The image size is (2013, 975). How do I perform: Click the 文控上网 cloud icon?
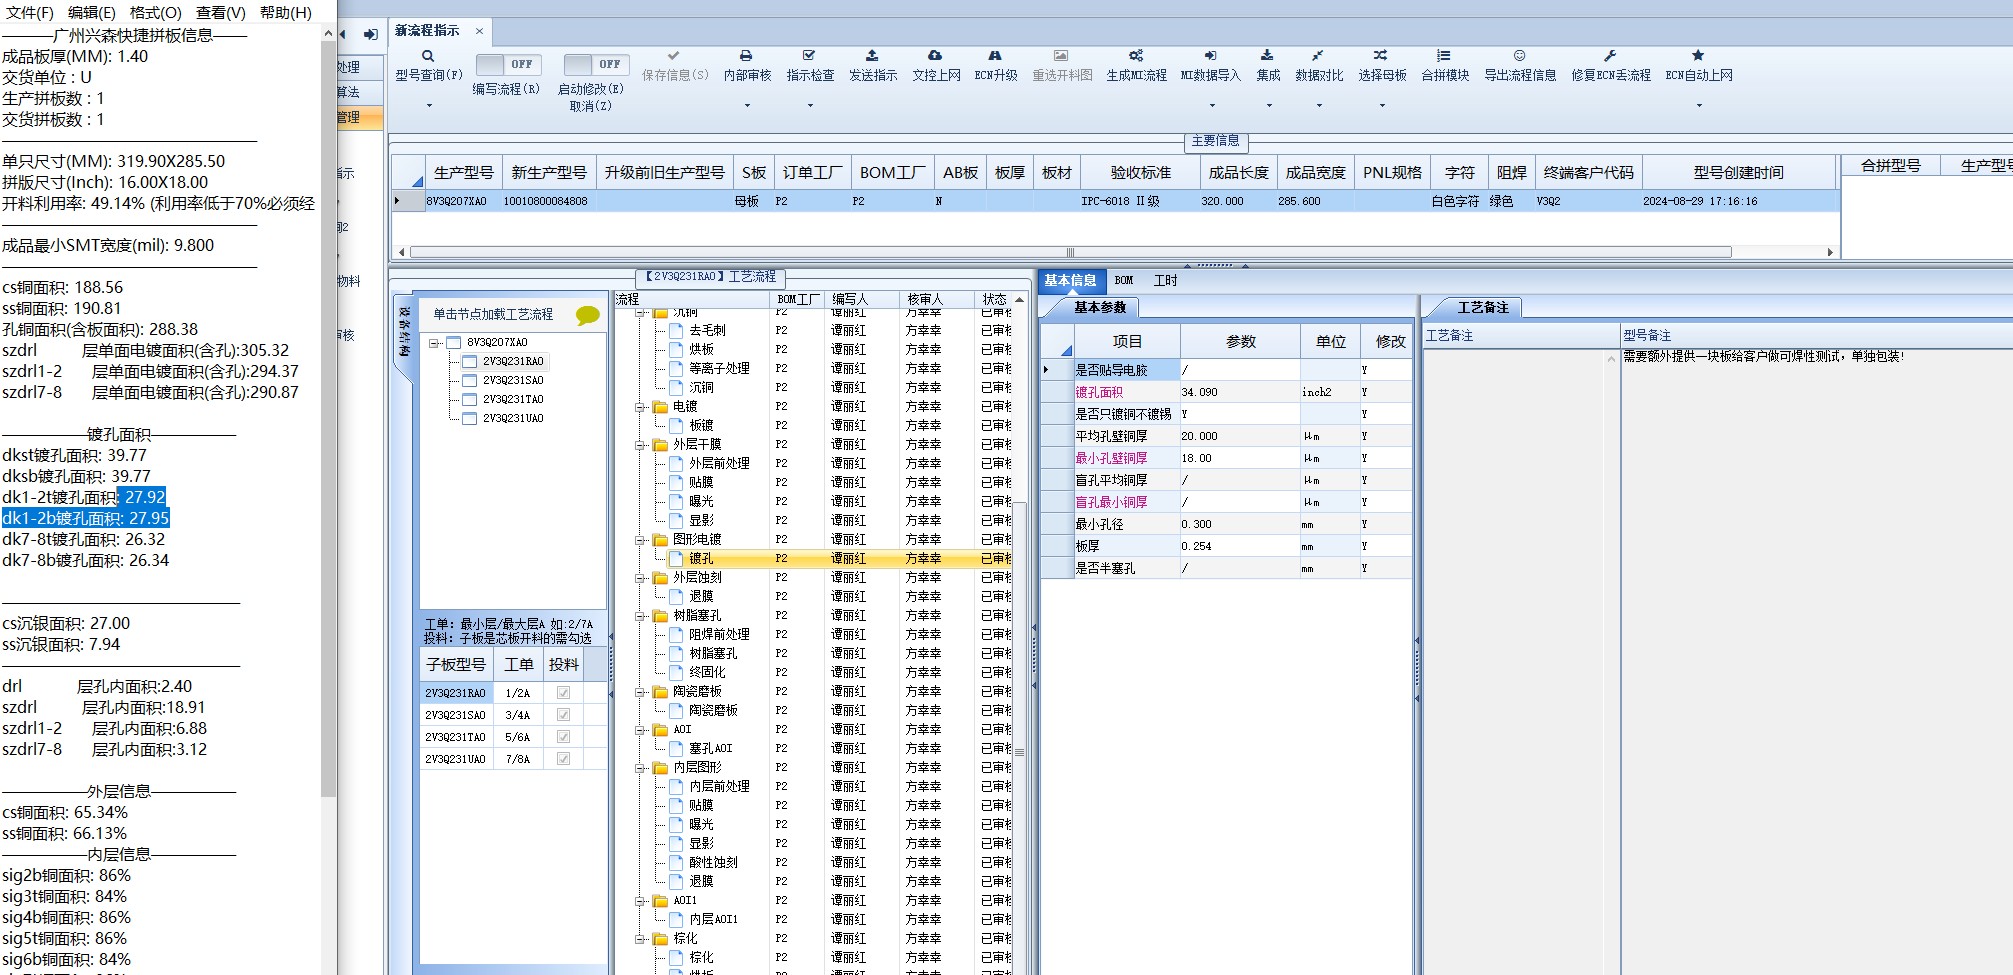pos(935,56)
